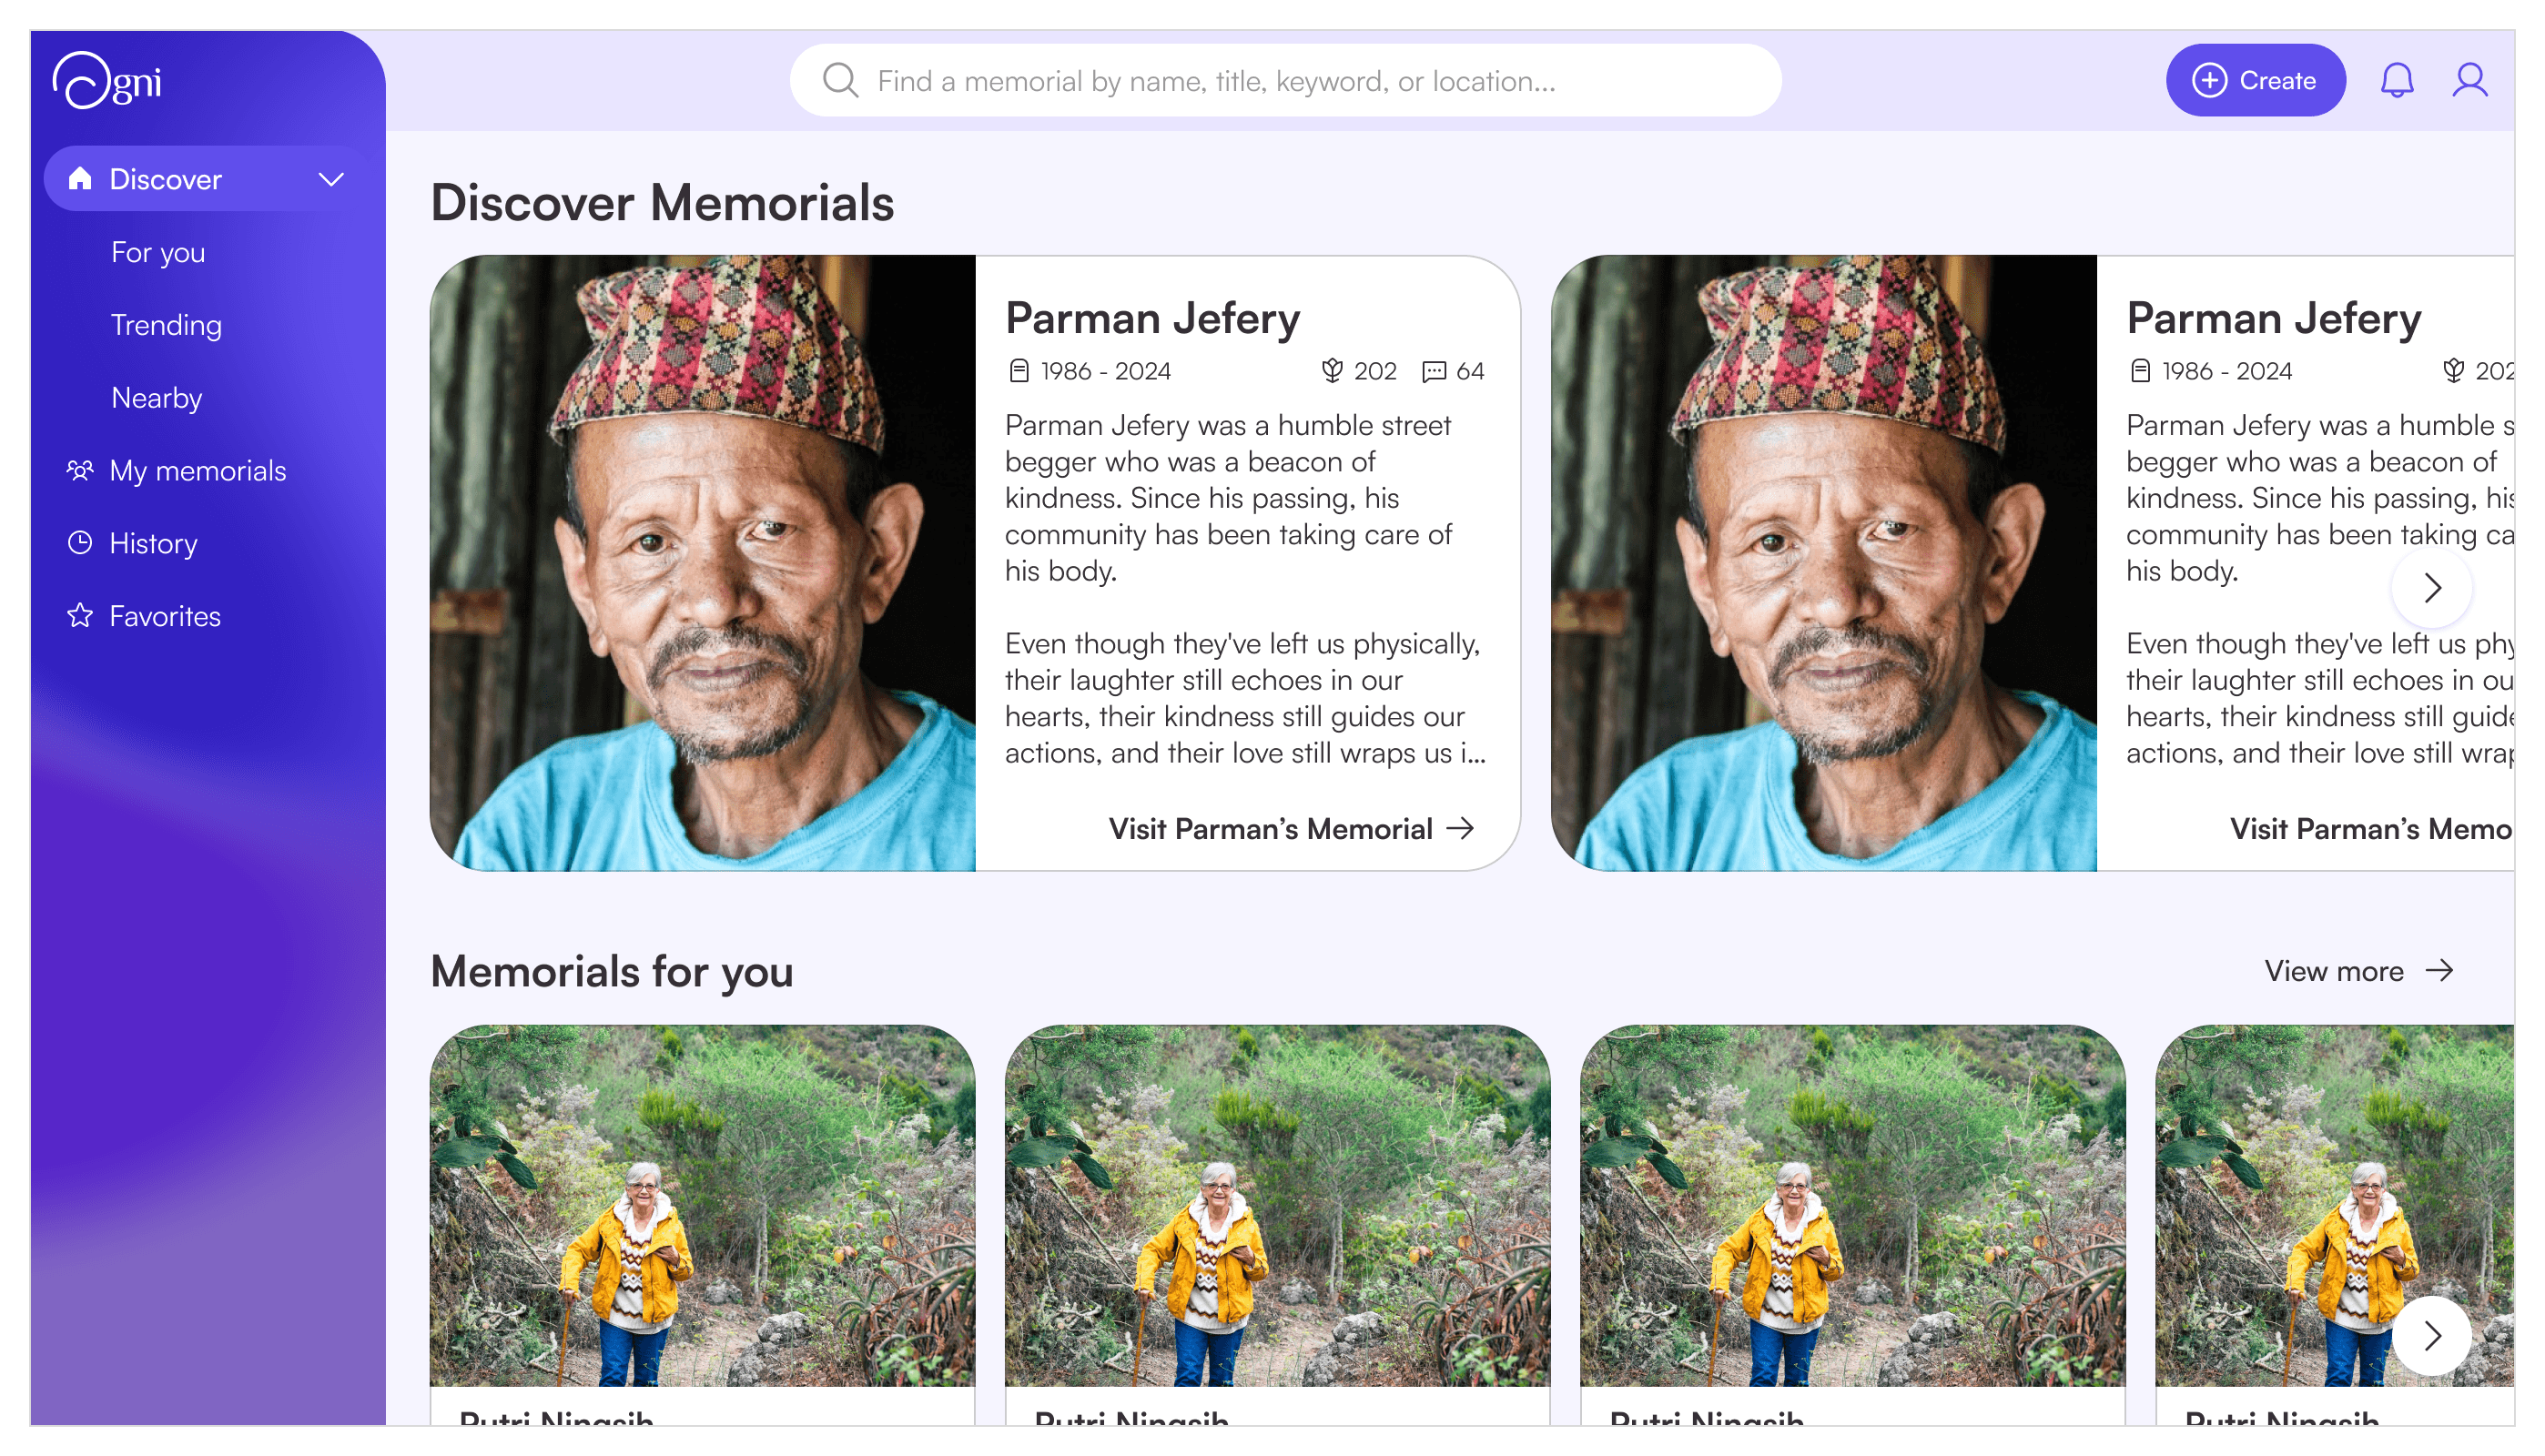This screenshot has height=1456, width=2545.
Task: Advance Discover Memorials carousel with right arrow
Action: 2431,588
